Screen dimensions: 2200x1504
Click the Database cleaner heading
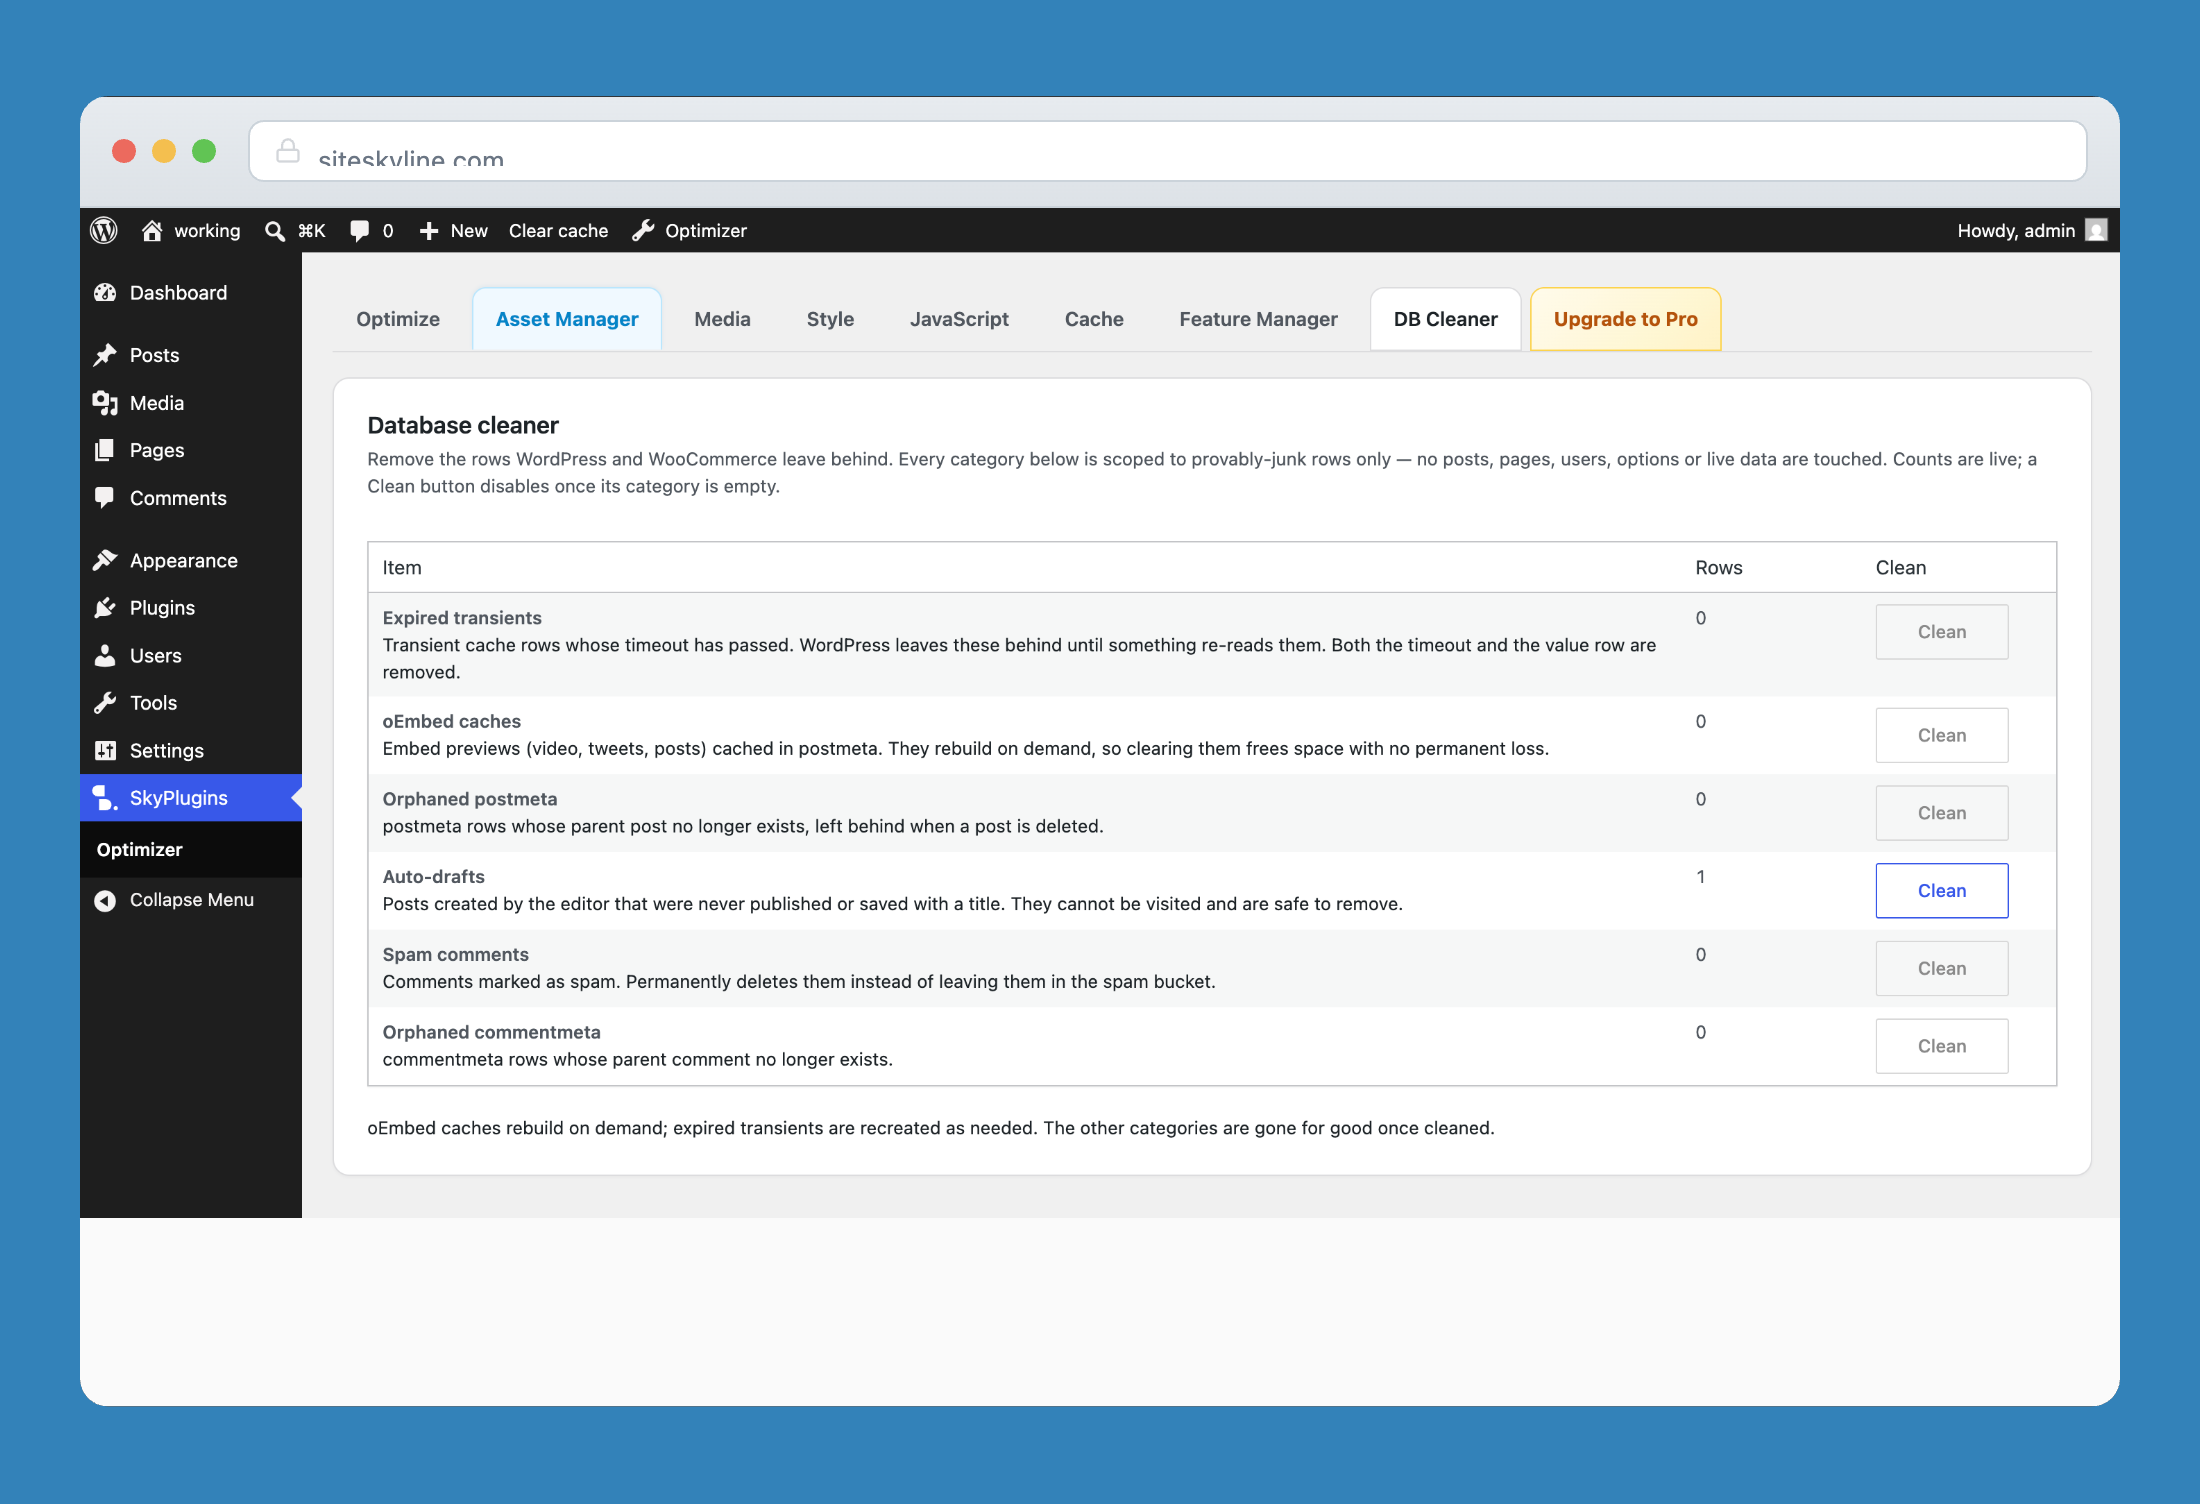click(x=463, y=425)
